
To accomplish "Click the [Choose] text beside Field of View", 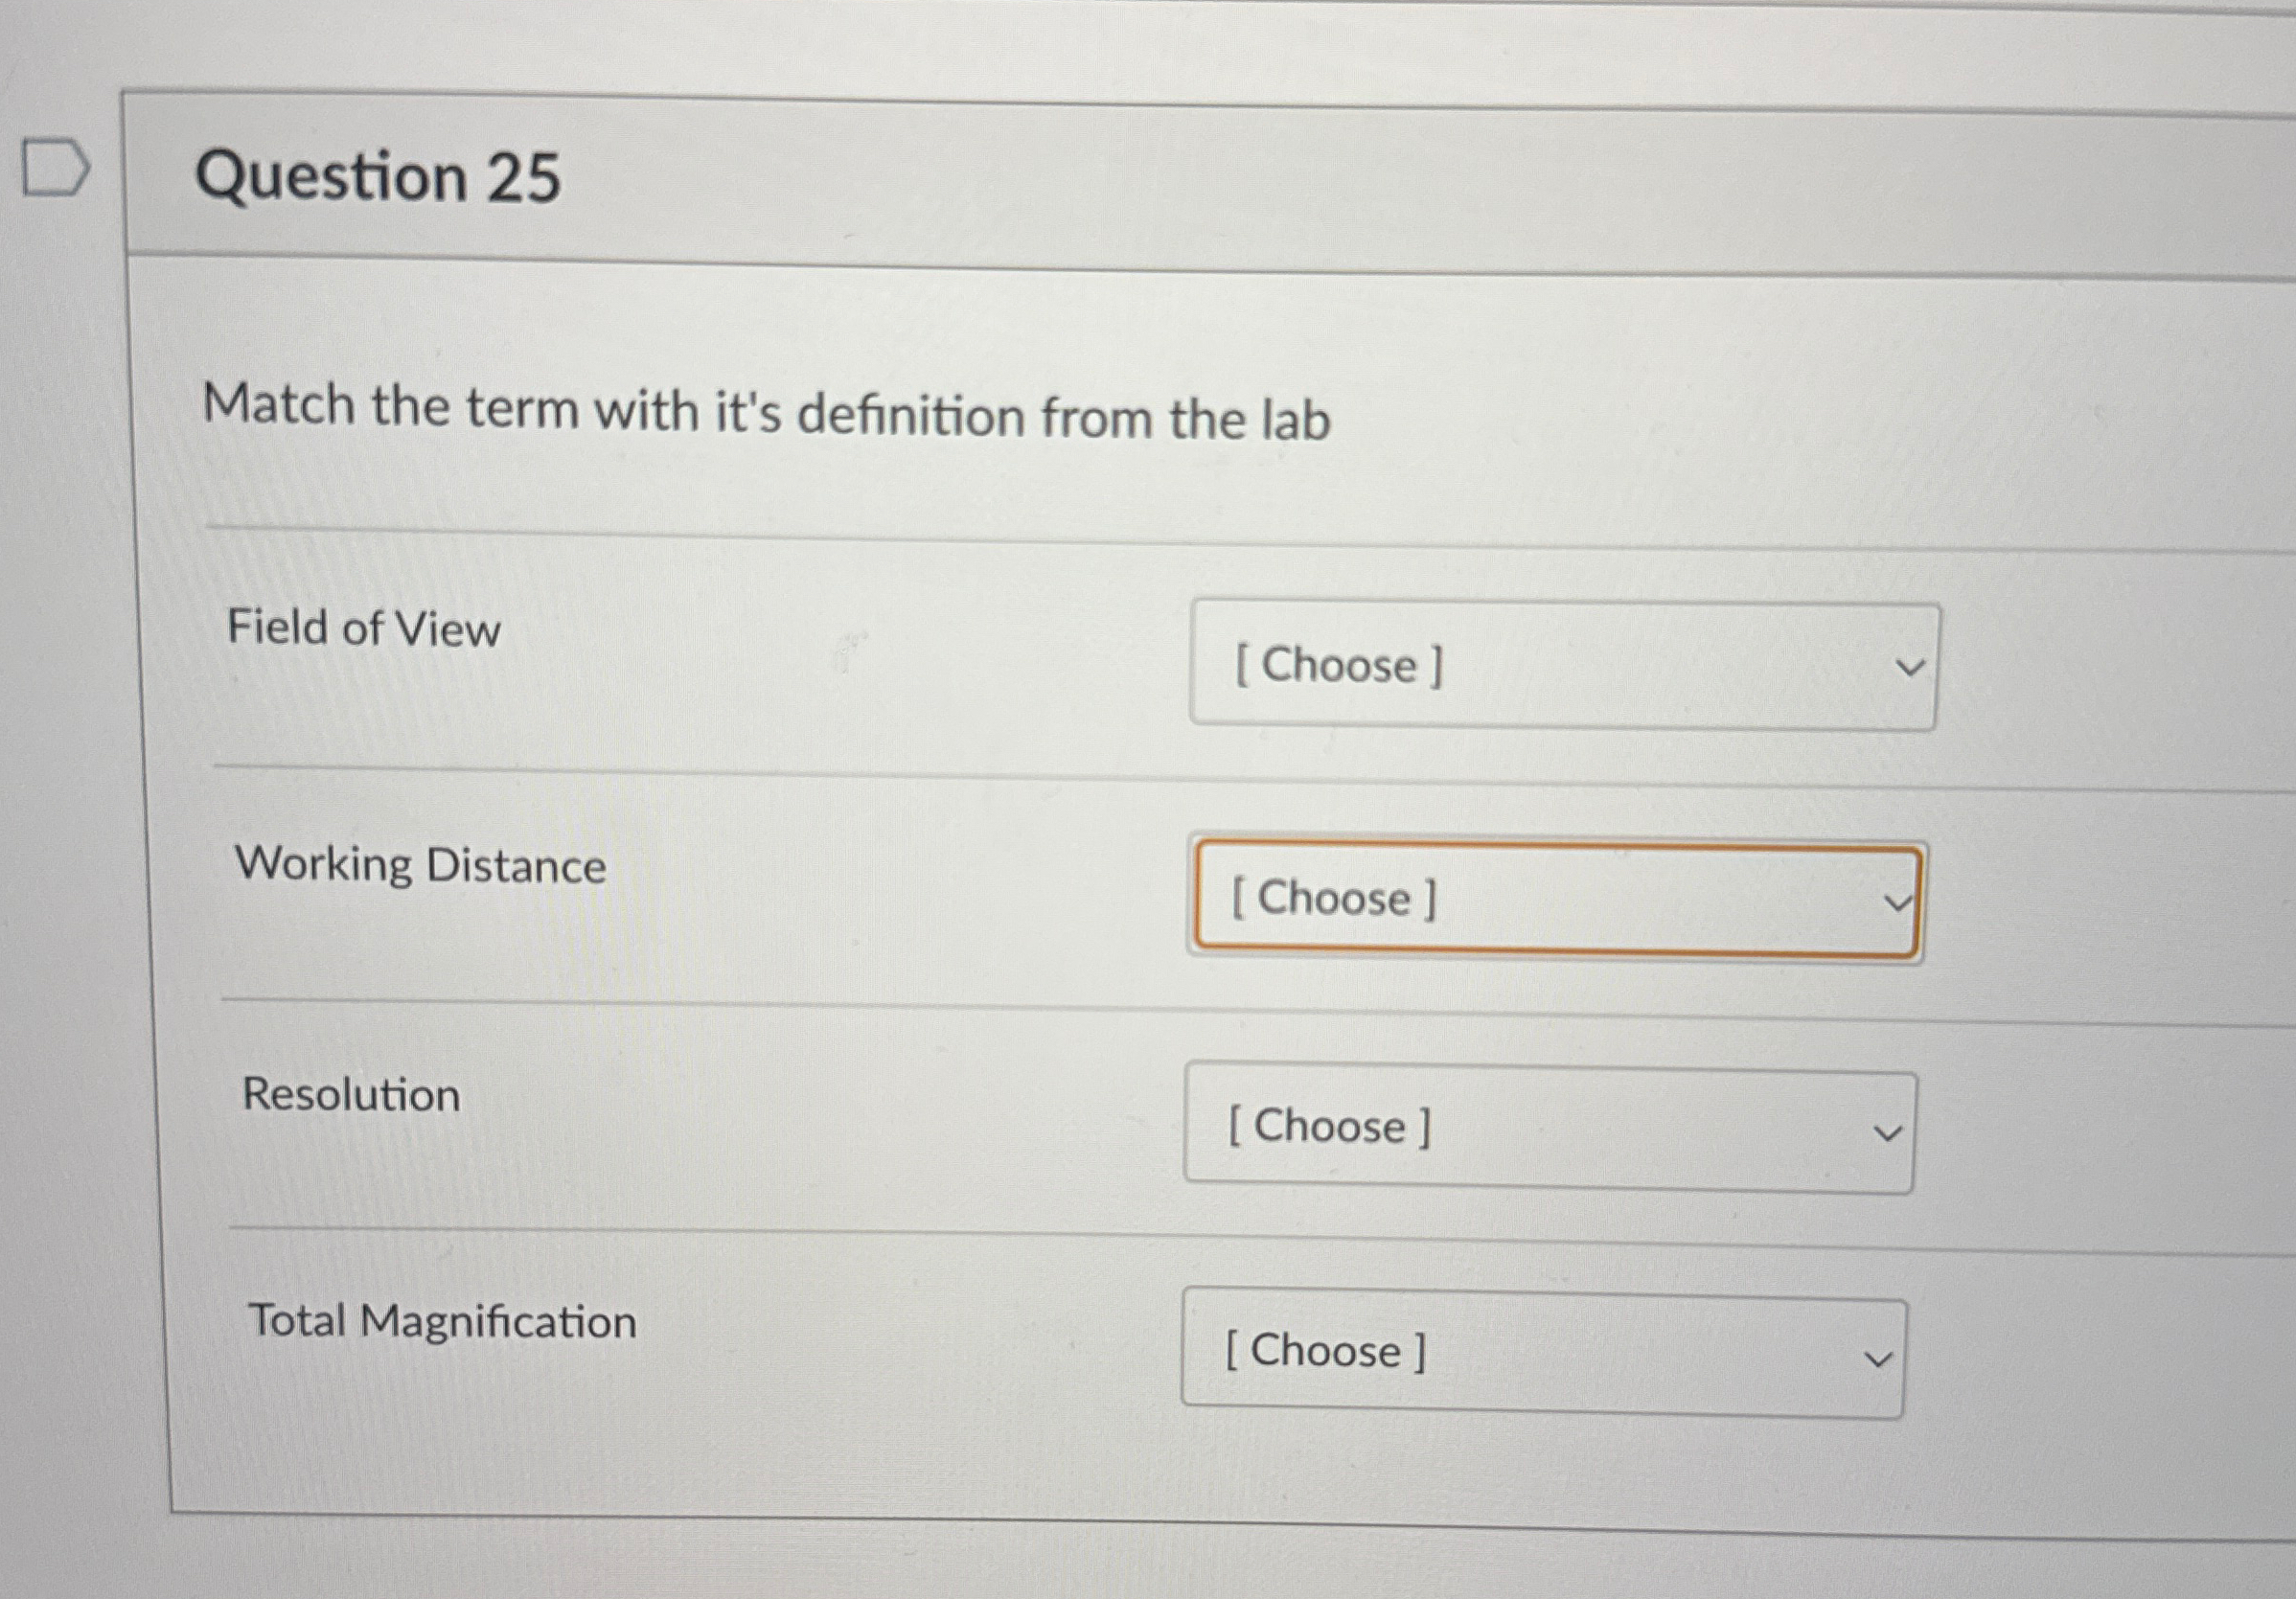I will click(x=1337, y=666).
